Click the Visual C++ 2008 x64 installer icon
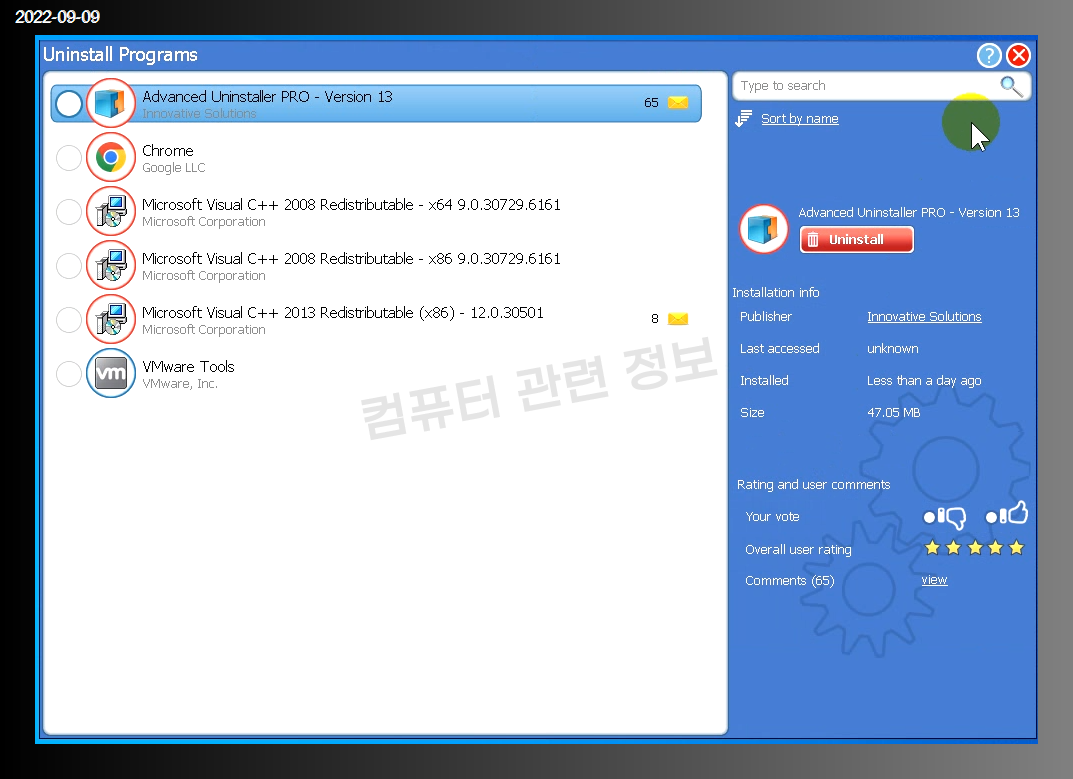The image size is (1073, 779). [x=111, y=212]
